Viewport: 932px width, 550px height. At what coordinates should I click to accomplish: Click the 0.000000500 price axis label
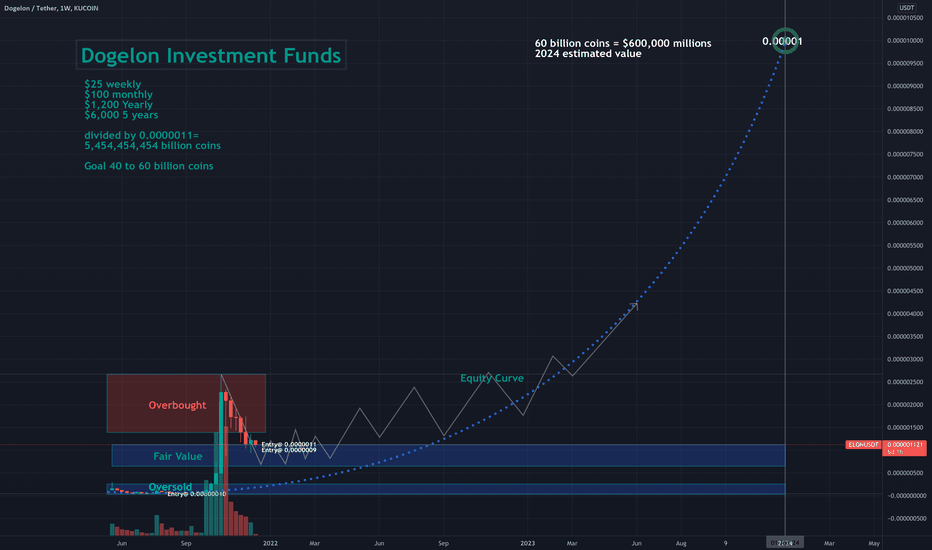(905, 473)
